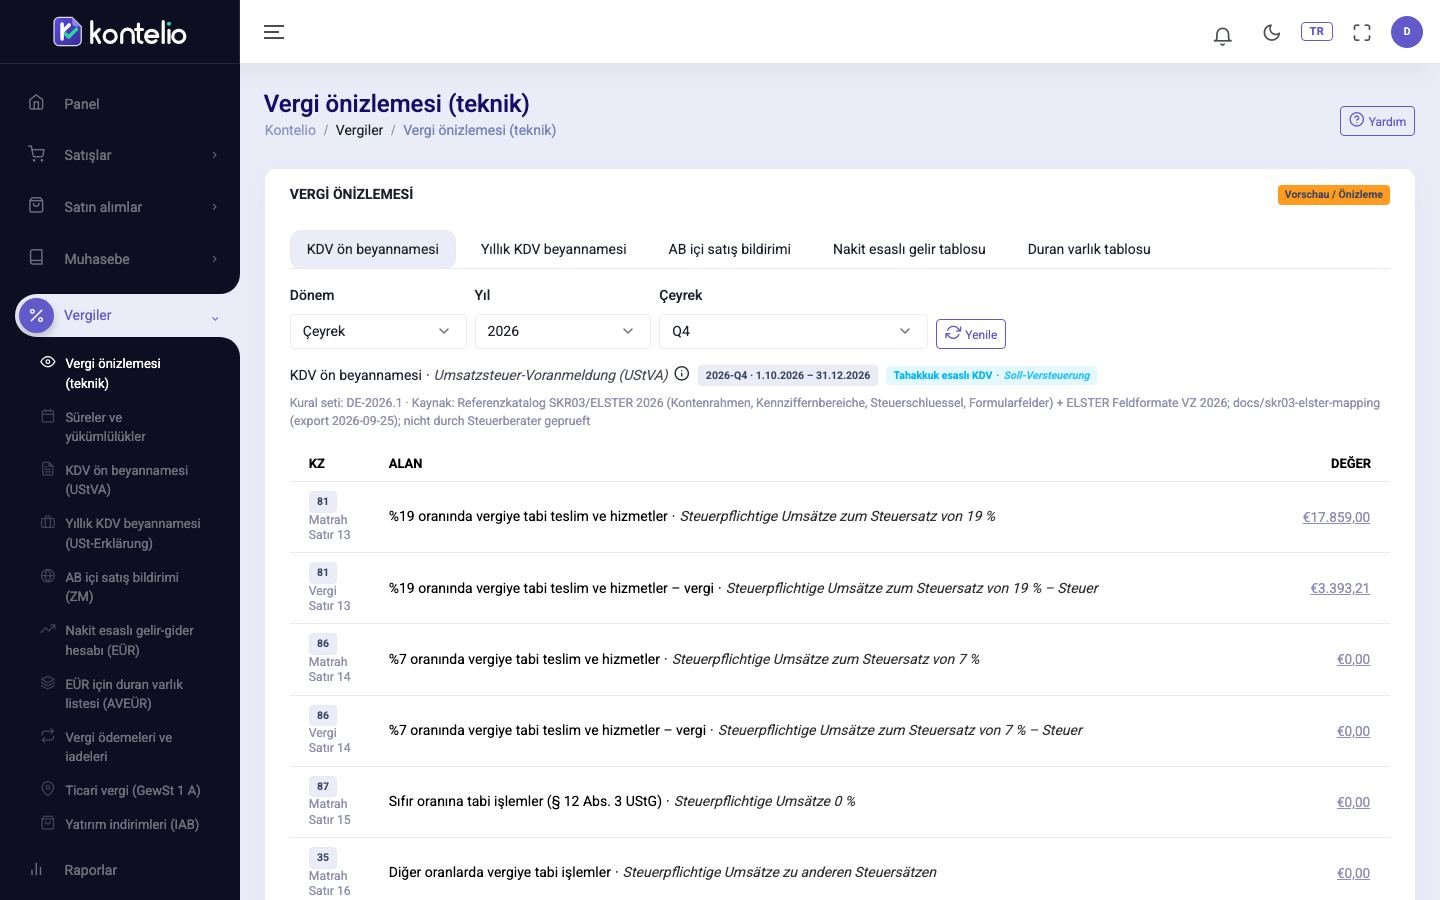Click the €17.859,00 value link

click(1336, 517)
